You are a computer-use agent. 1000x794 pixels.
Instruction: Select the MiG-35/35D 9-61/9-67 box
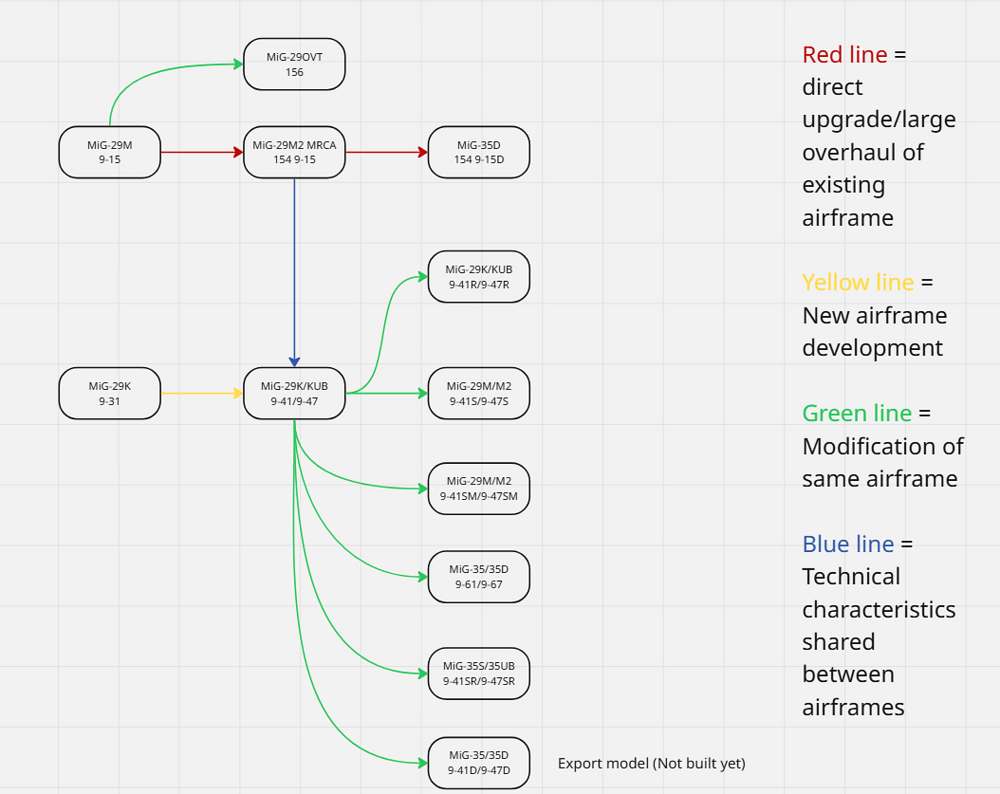(x=479, y=577)
